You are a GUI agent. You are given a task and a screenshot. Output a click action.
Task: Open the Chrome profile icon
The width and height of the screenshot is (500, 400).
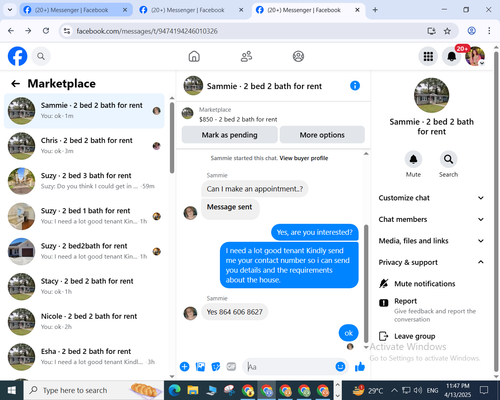pos(471,31)
